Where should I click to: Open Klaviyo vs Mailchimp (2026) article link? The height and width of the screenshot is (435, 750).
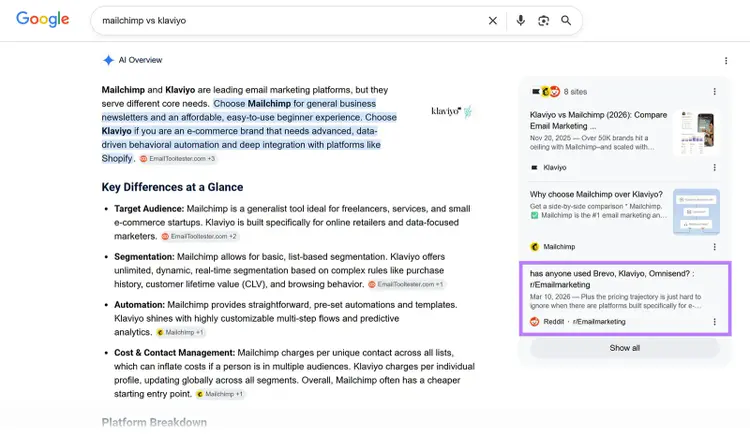click(598, 120)
